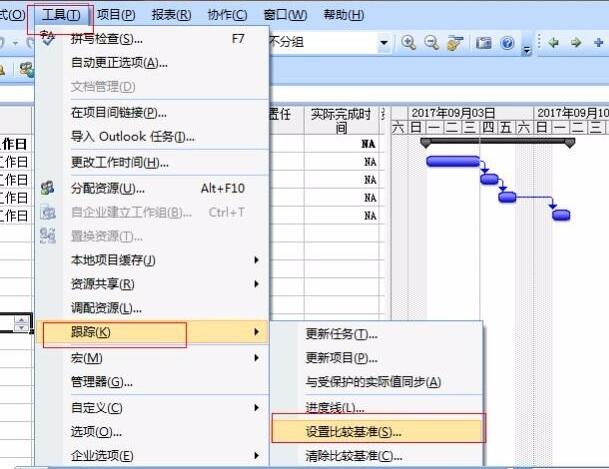
Task: Open the 报表(R) menu
Action: coord(171,15)
